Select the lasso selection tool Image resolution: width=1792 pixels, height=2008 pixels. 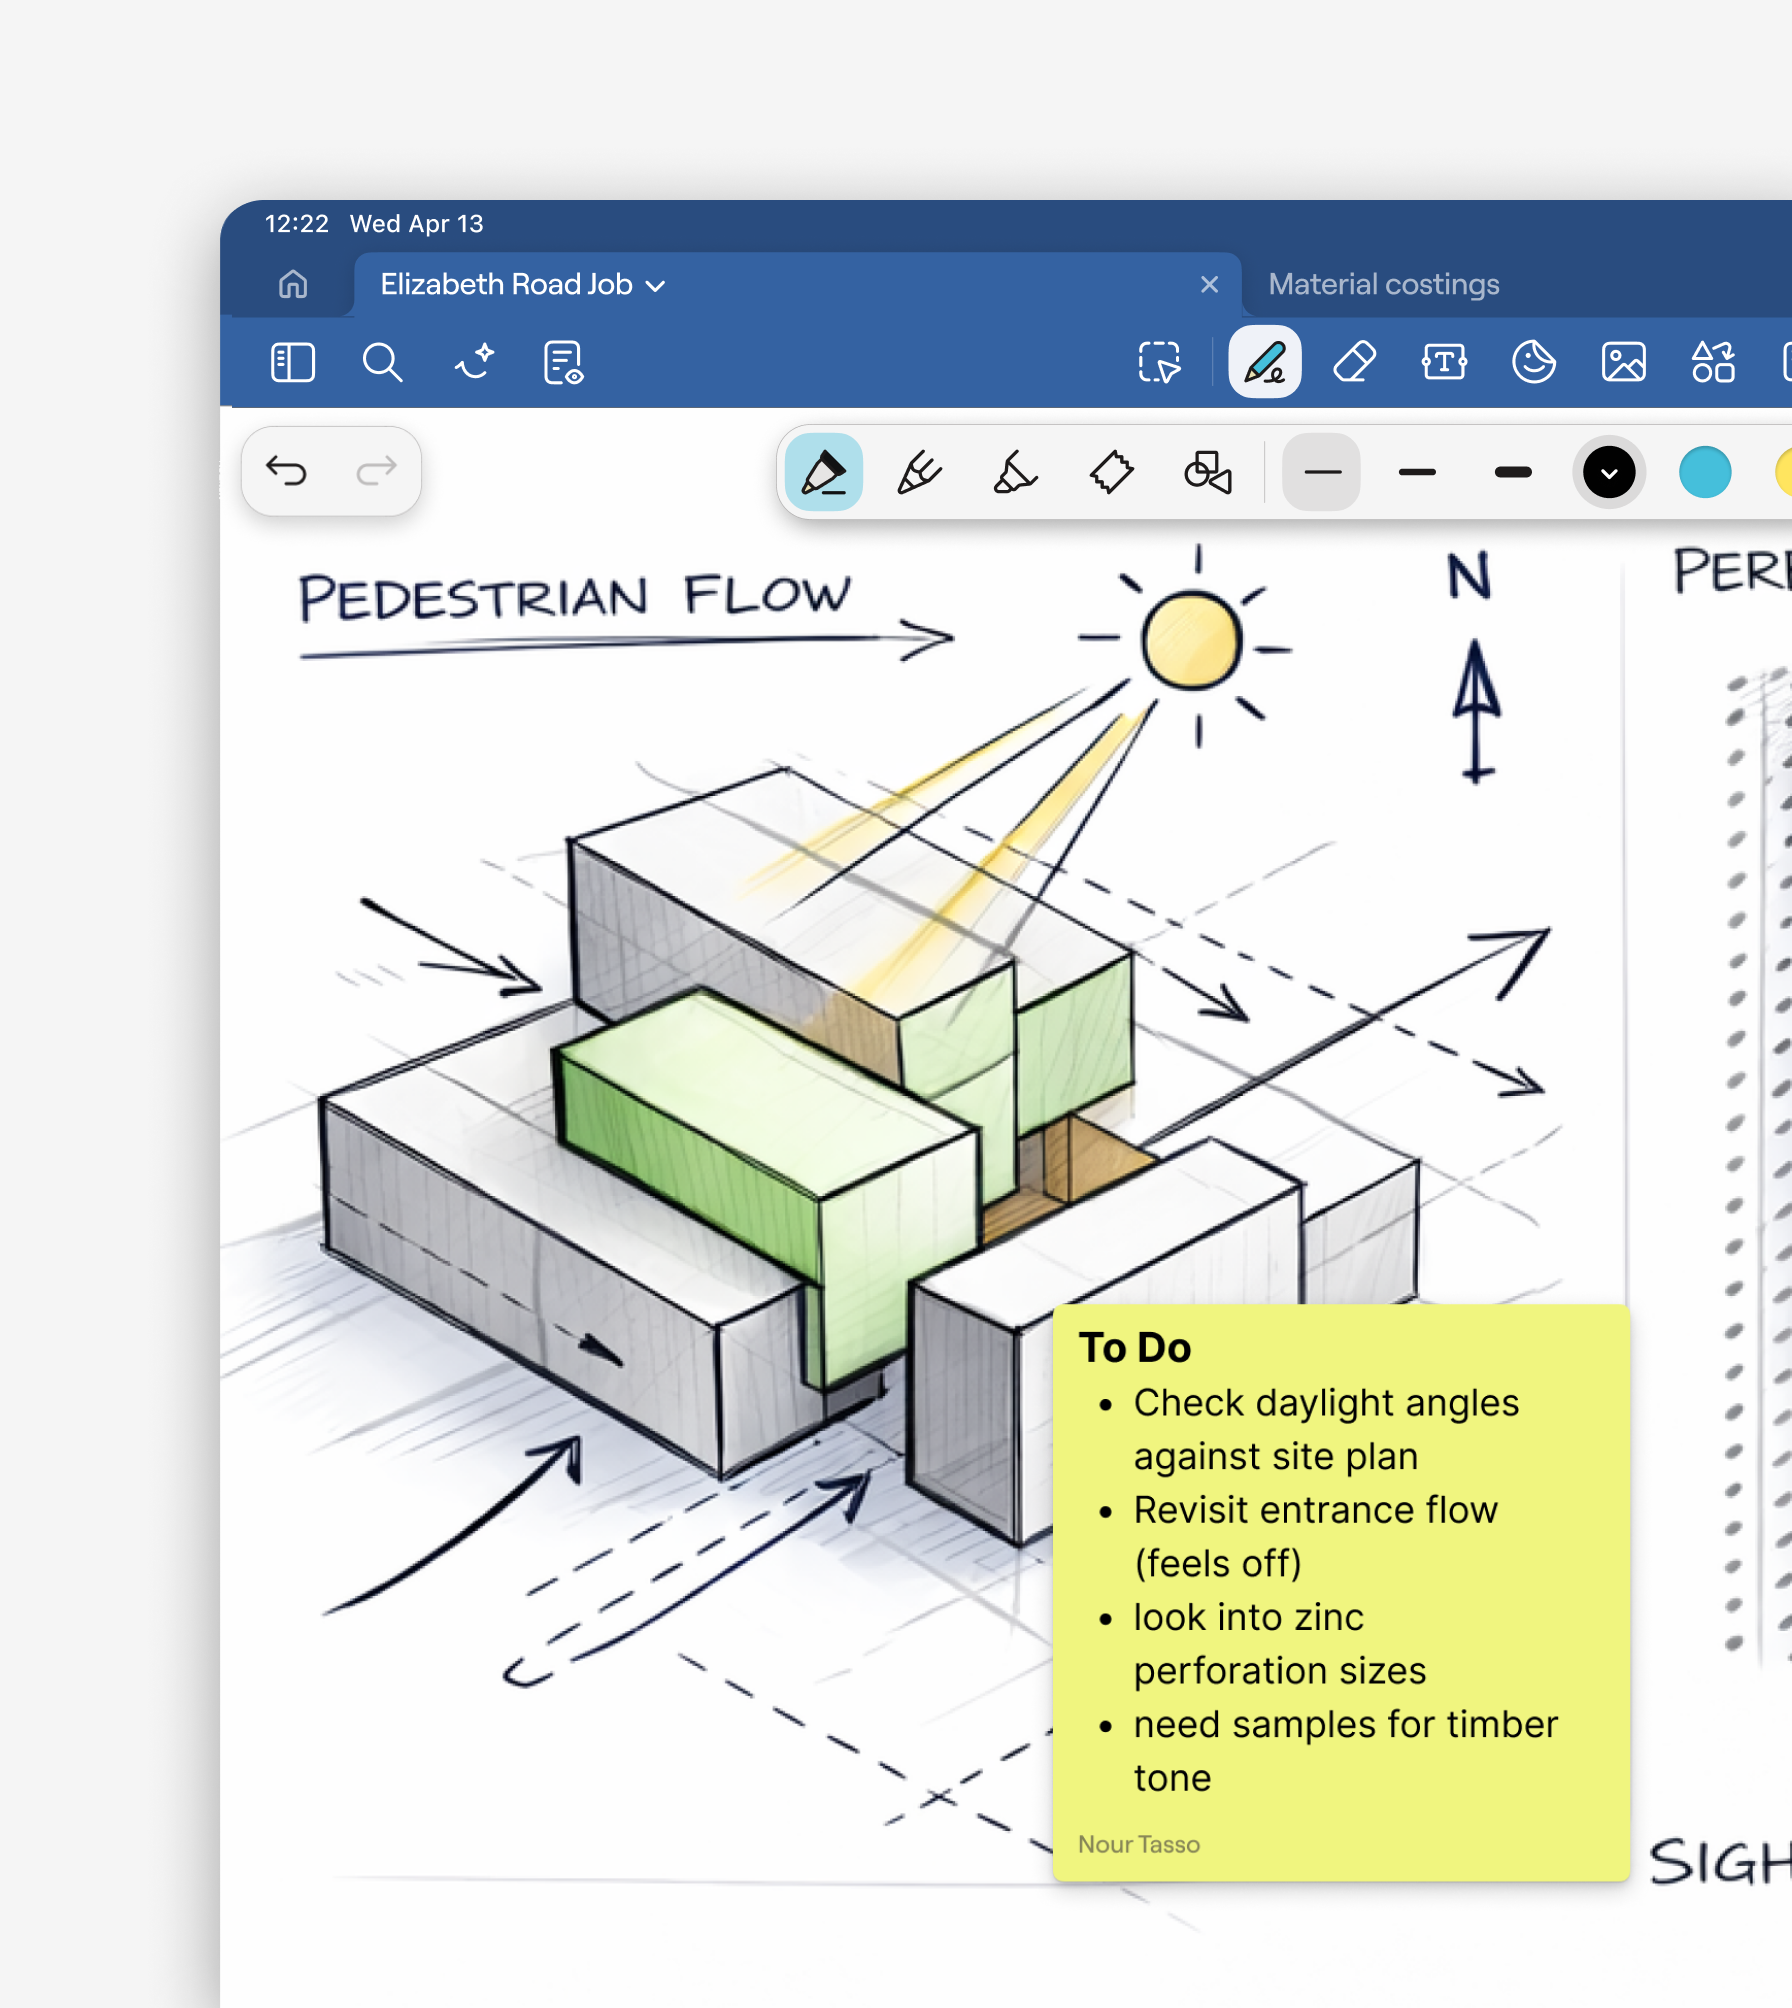coord(1160,362)
